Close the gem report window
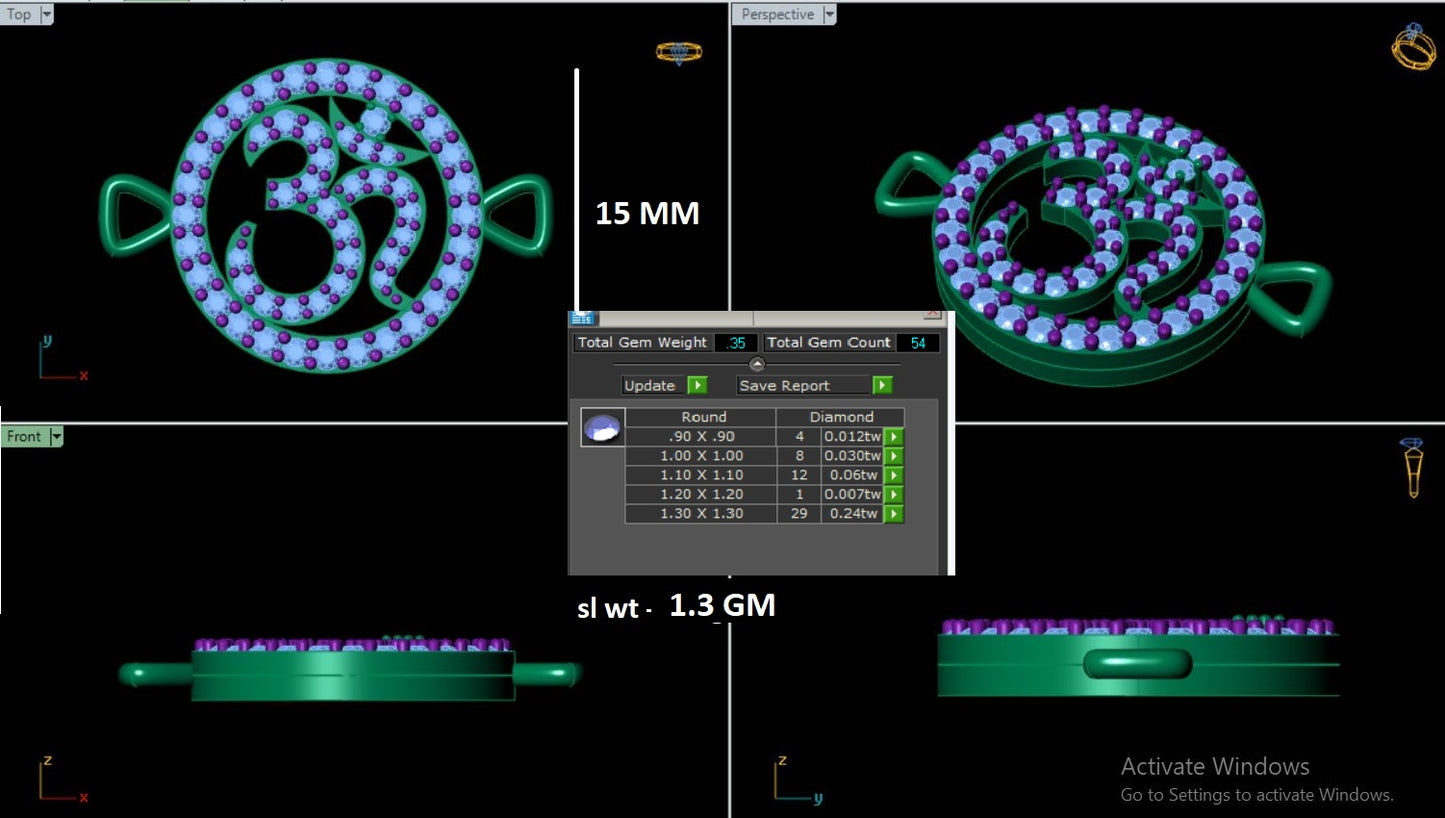 click(932, 313)
